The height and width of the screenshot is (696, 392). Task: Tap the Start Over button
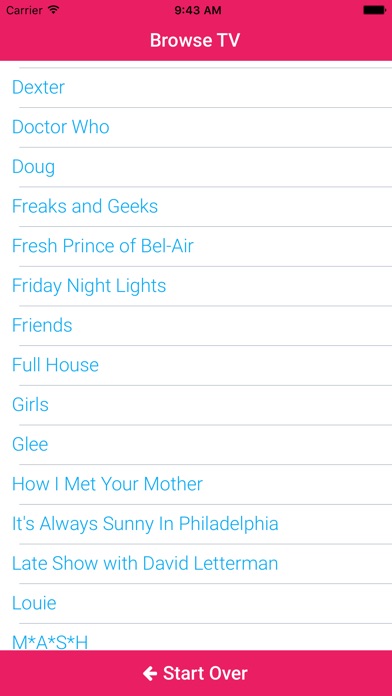(x=196, y=673)
